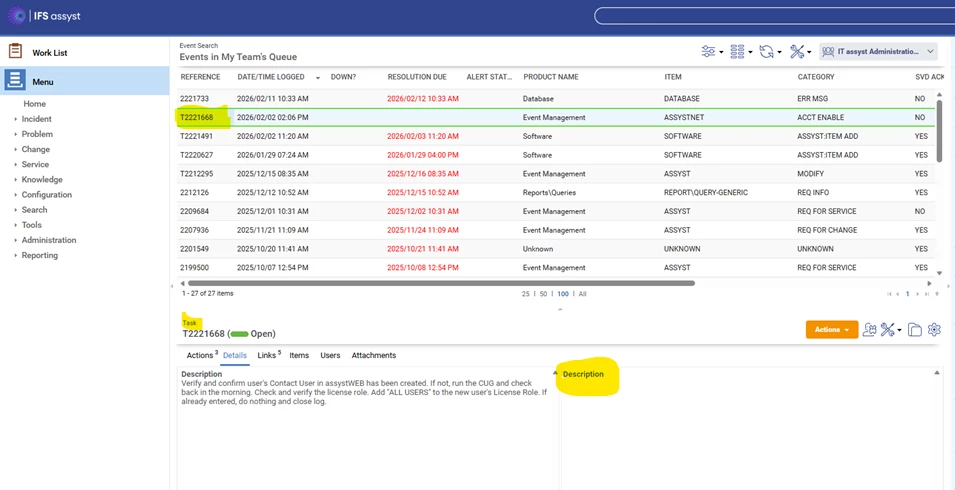Click the refresh results icon

[x=767, y=51]
